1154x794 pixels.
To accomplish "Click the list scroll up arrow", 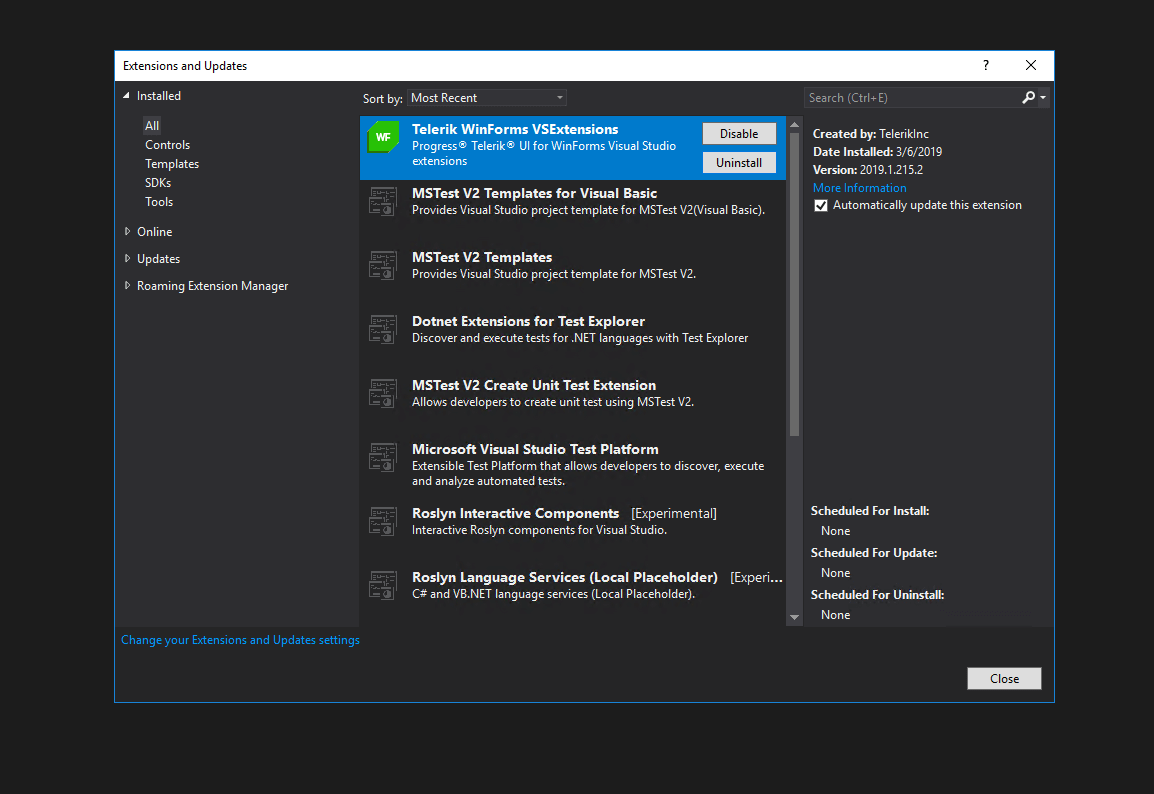I will point(794,124).
